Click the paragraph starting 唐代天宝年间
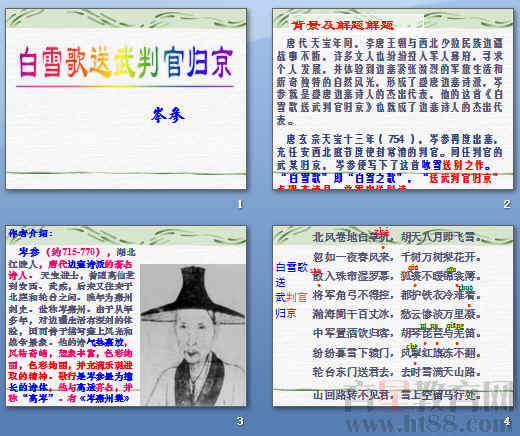The image size is (520, 436). [x=390, y=82]
